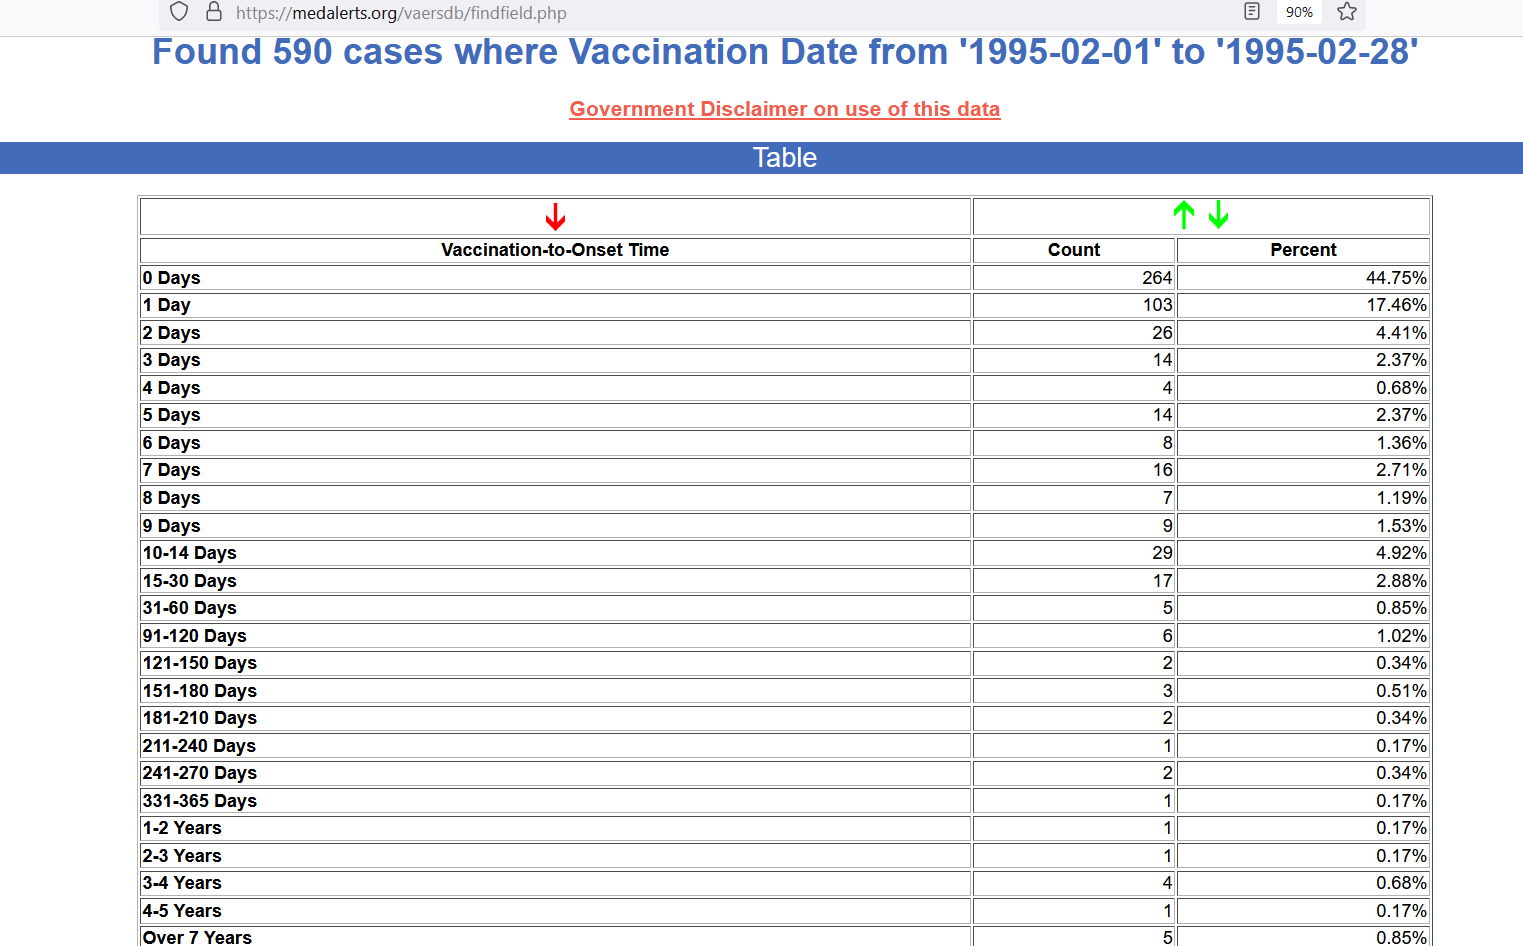The width and height of the screenshot is (1523, 946).
Task: Click the '0 Days' row label
Action: (172, 278)
